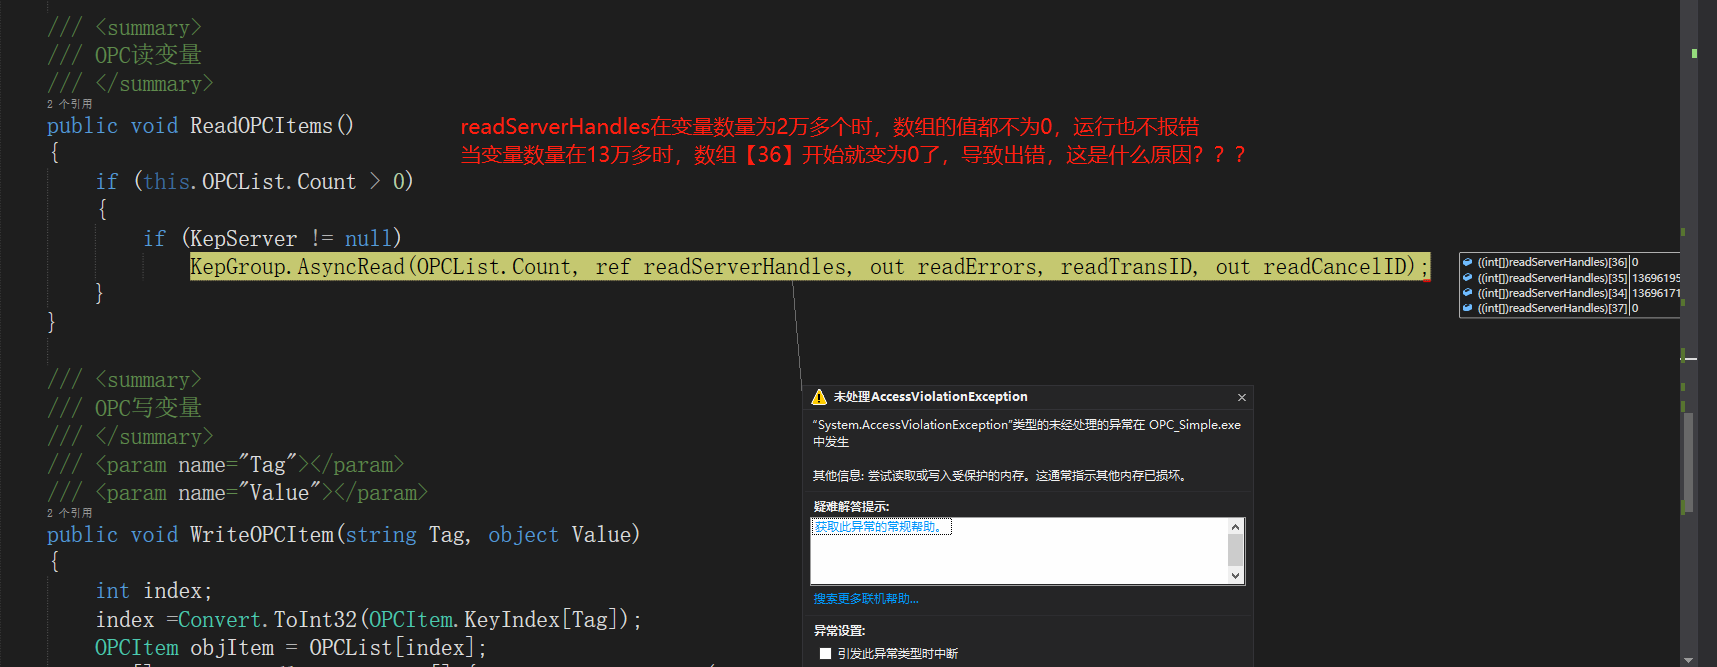This screenshot has height=667, width=1717.
Task: Open the 获取此异常的常规帮助 link
Action: point(878,527)
